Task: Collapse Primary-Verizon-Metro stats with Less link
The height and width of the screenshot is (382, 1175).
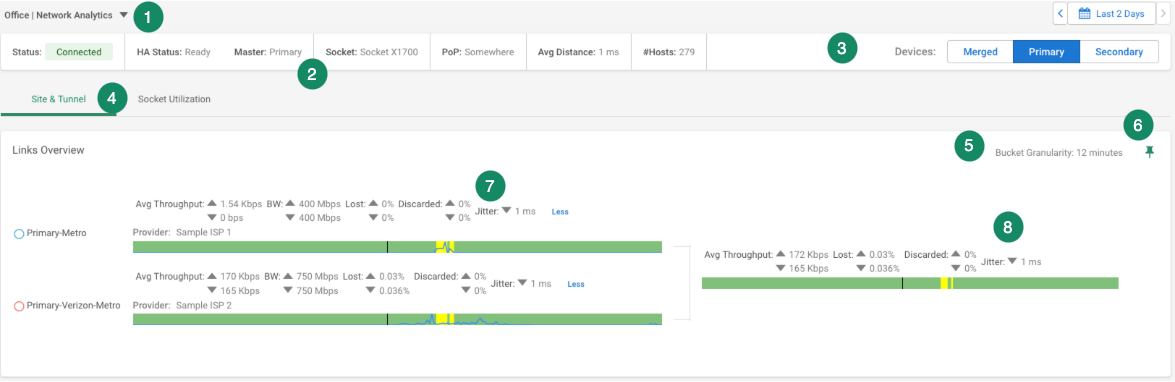Action: (576, 284)
